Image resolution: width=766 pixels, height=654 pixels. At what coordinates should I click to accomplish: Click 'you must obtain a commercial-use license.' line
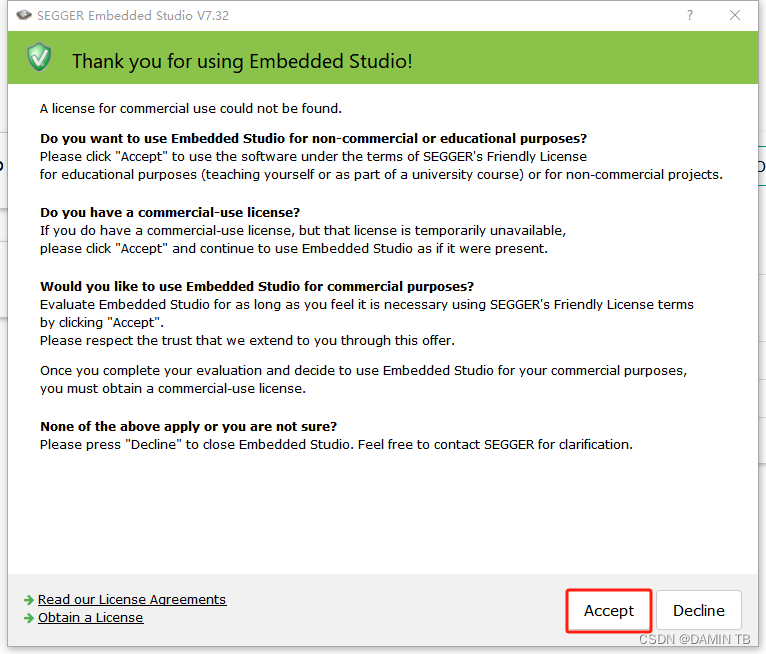173,389
